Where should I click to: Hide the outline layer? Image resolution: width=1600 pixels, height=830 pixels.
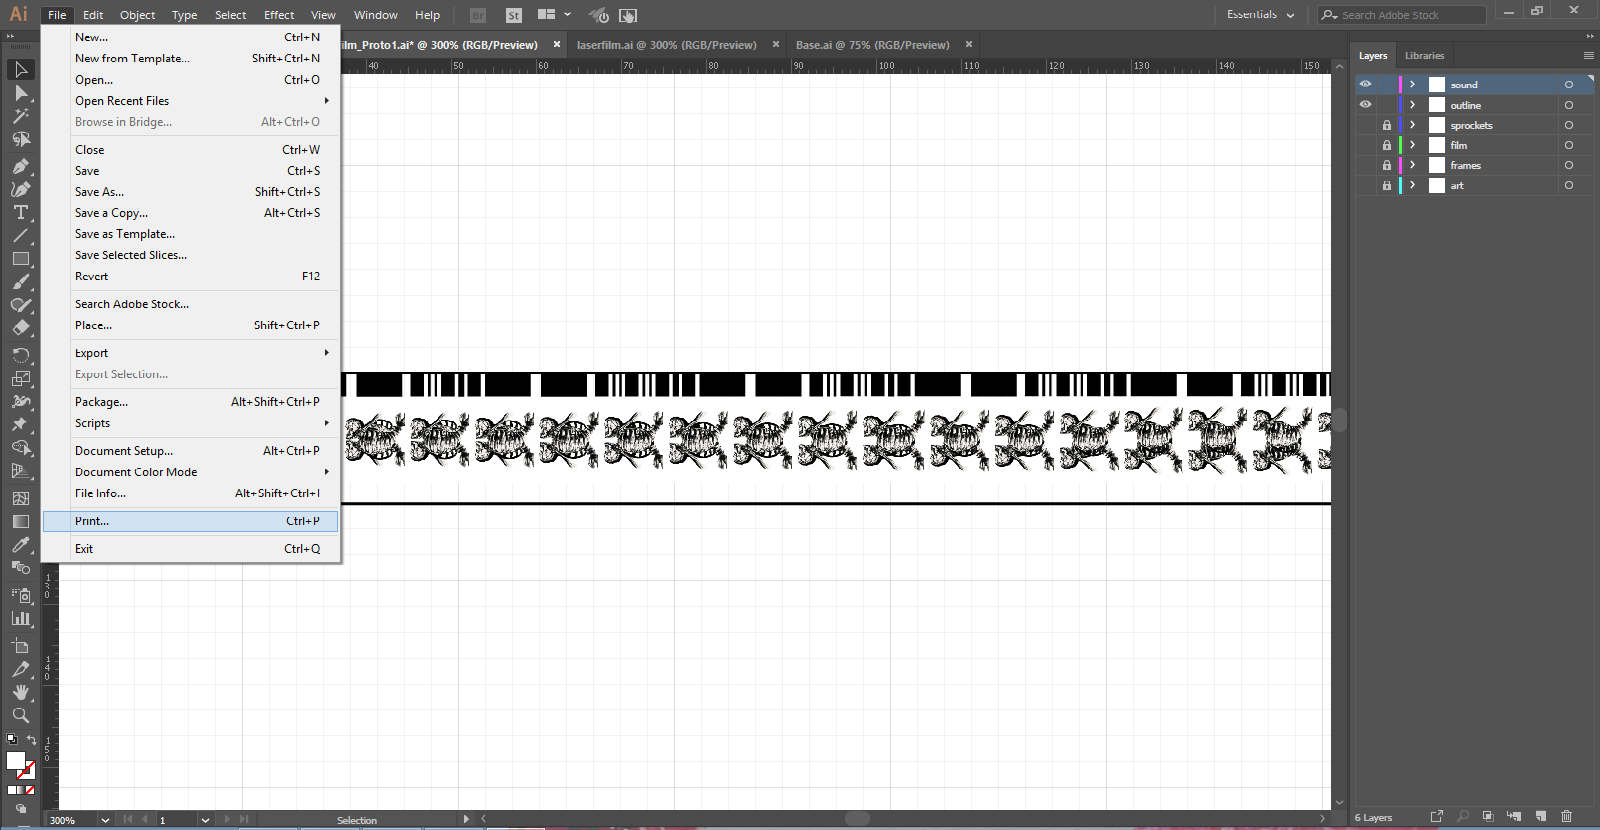1365,104
